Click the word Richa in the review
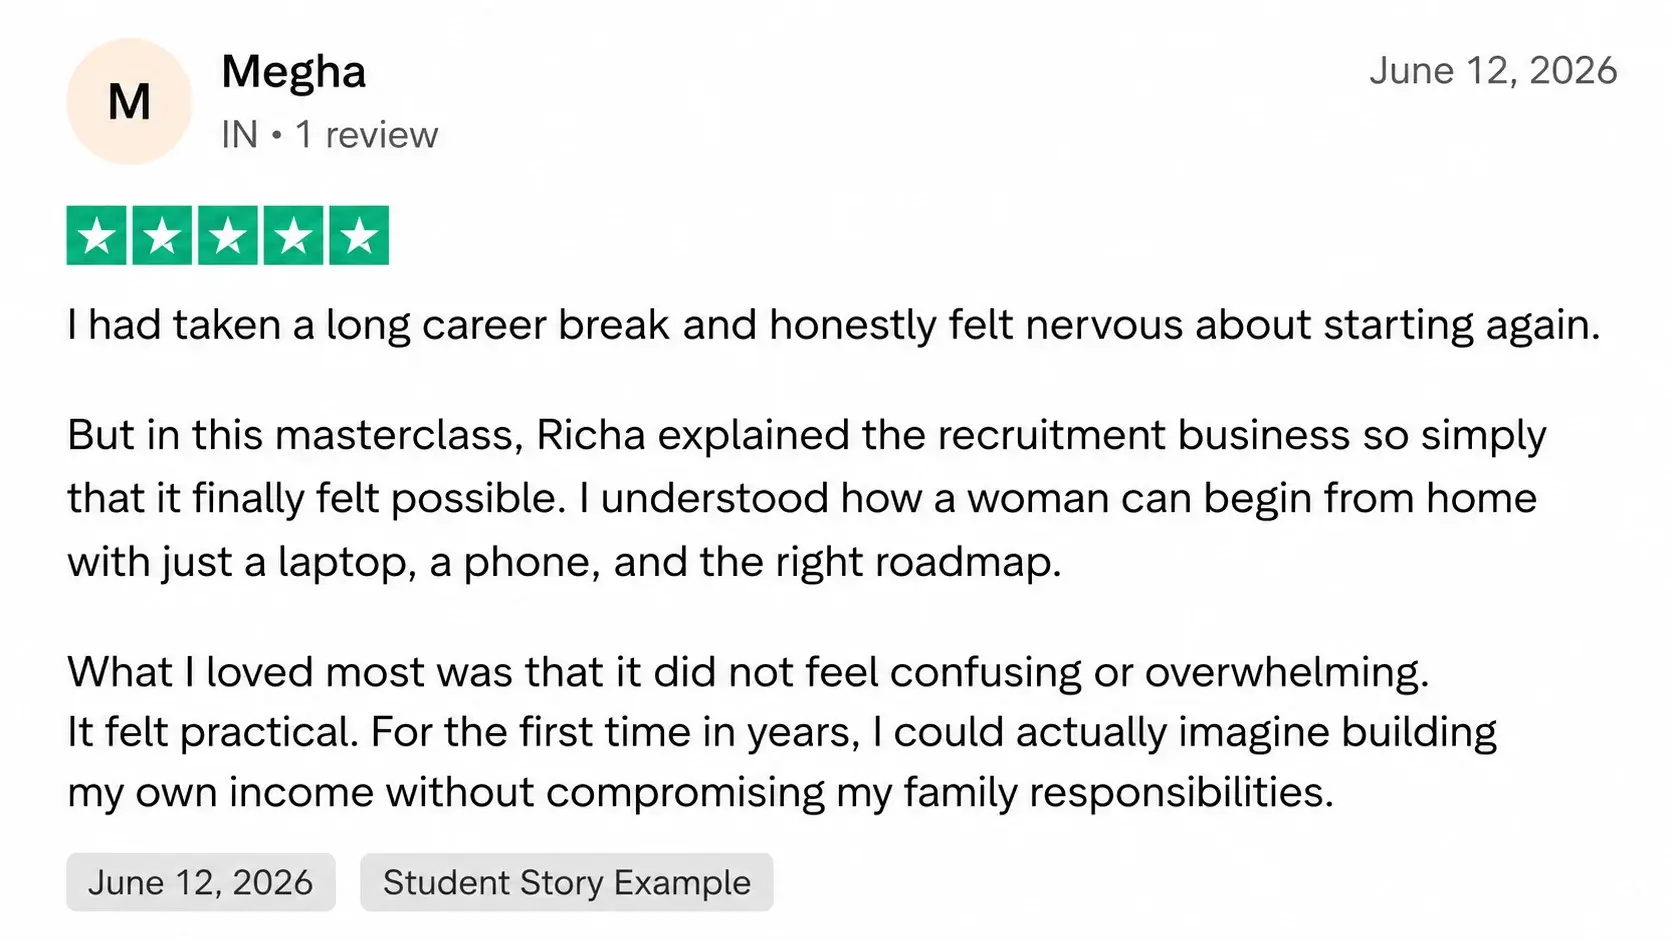Screen dimensions: 1672x941 [x=591, y=436]
